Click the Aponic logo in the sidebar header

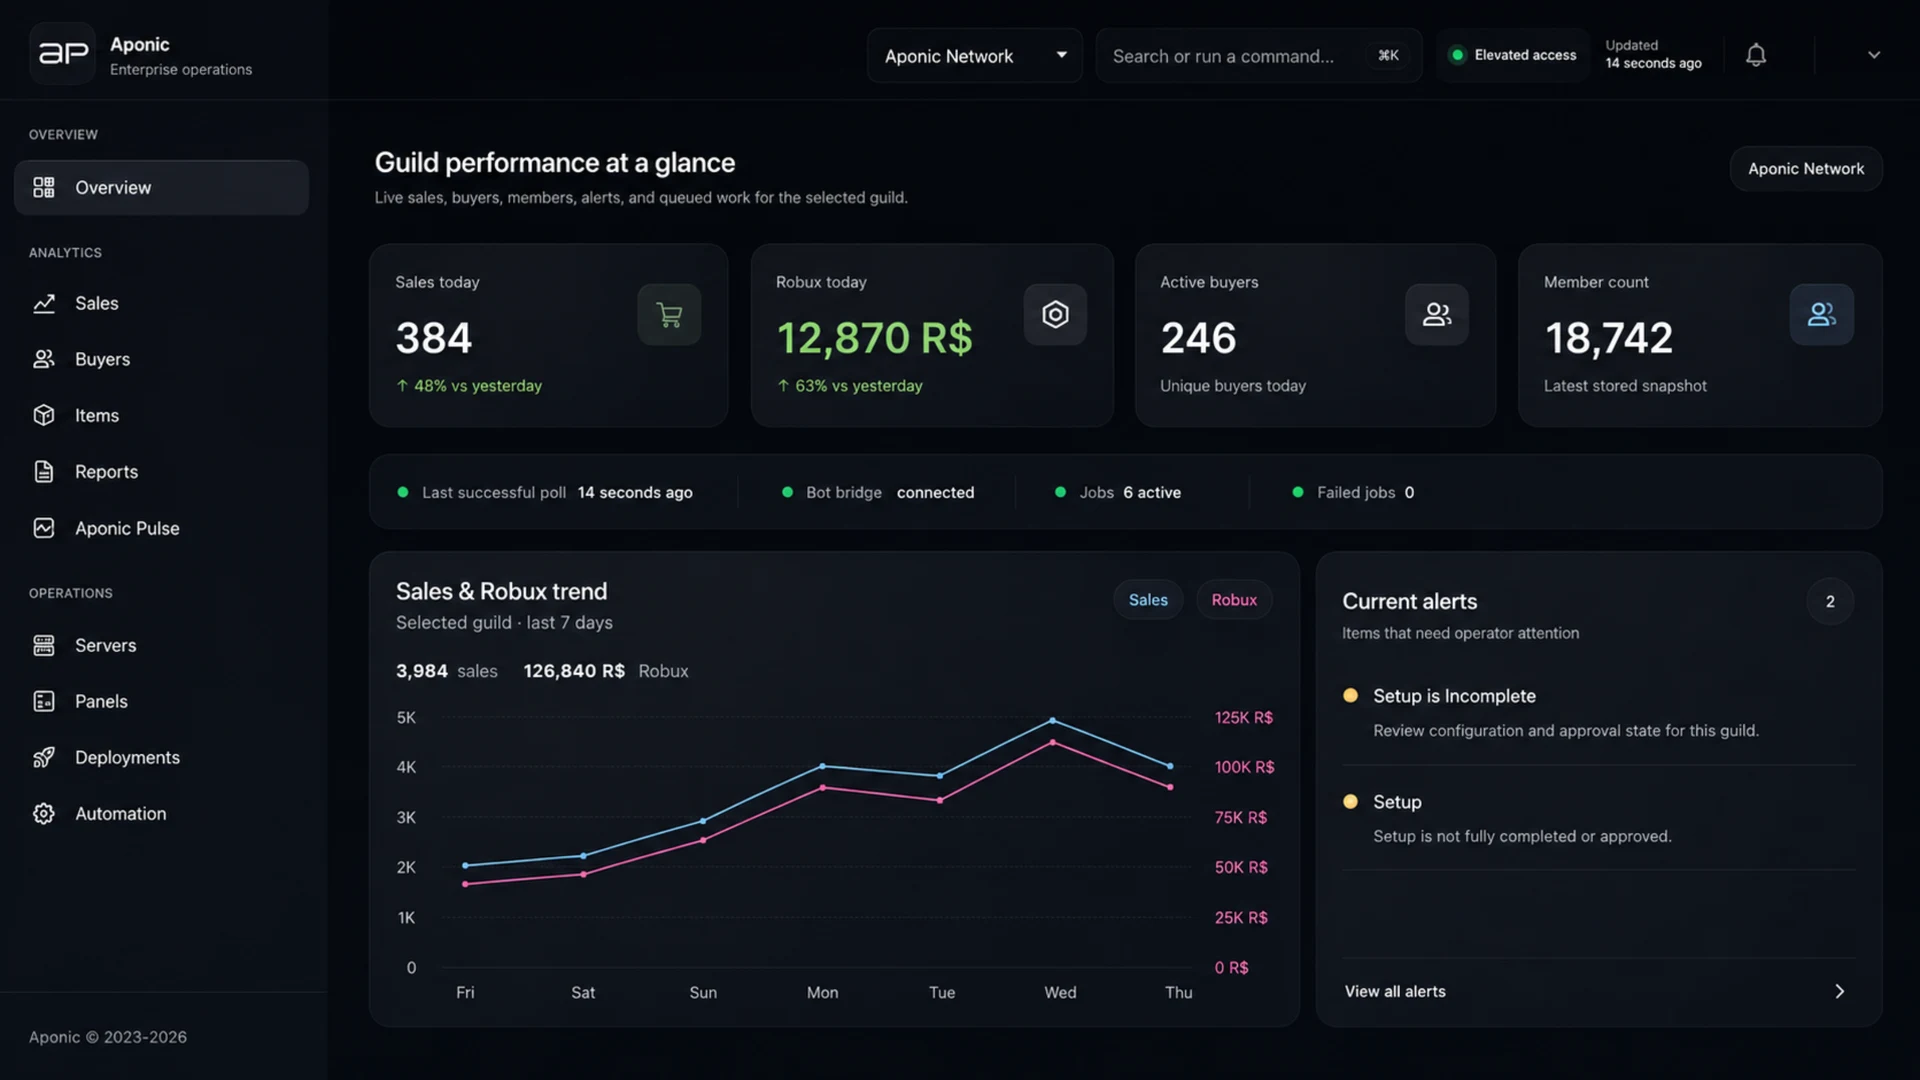click(62, 54)
